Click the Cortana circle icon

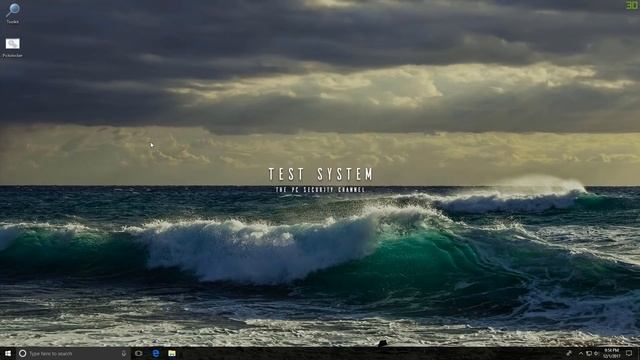coord(22,353)
